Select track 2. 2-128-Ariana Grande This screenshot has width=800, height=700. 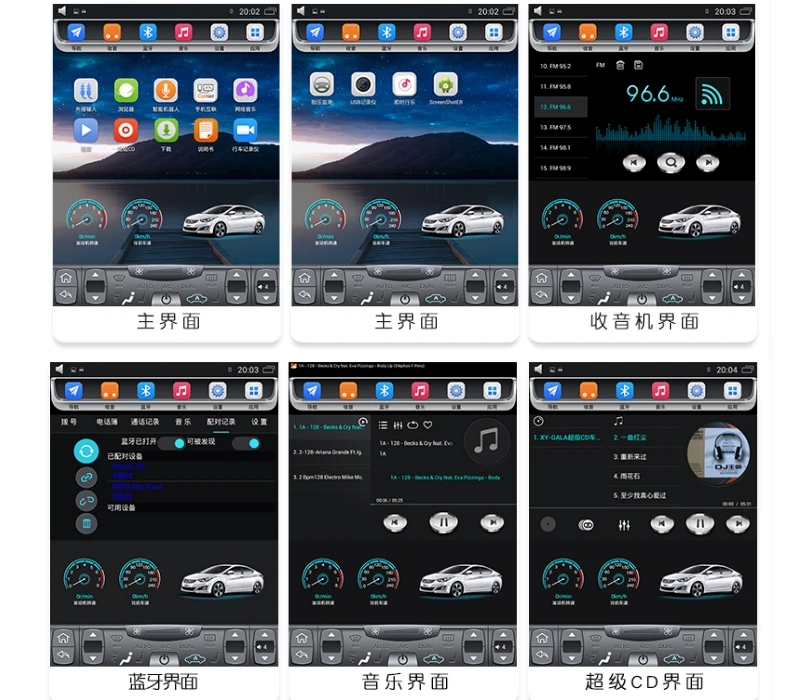coord(329,452)
